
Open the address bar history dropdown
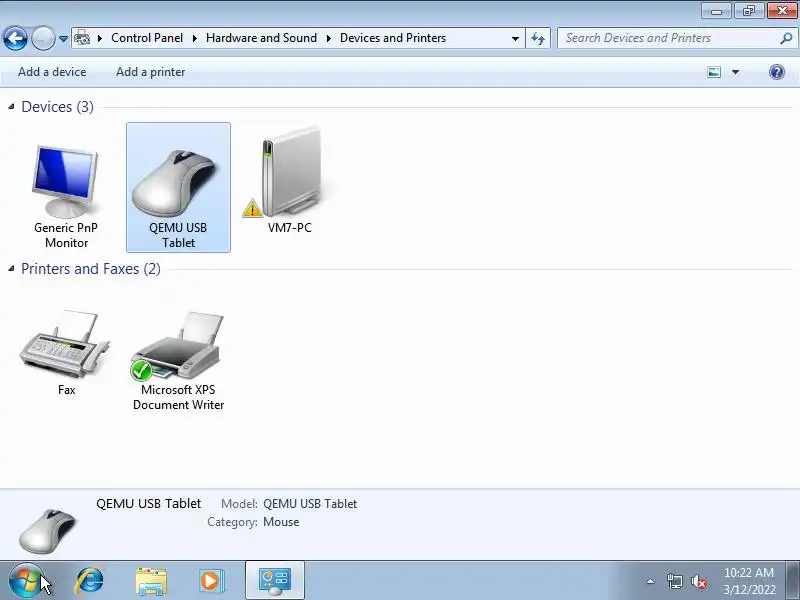tap(515, 38)
